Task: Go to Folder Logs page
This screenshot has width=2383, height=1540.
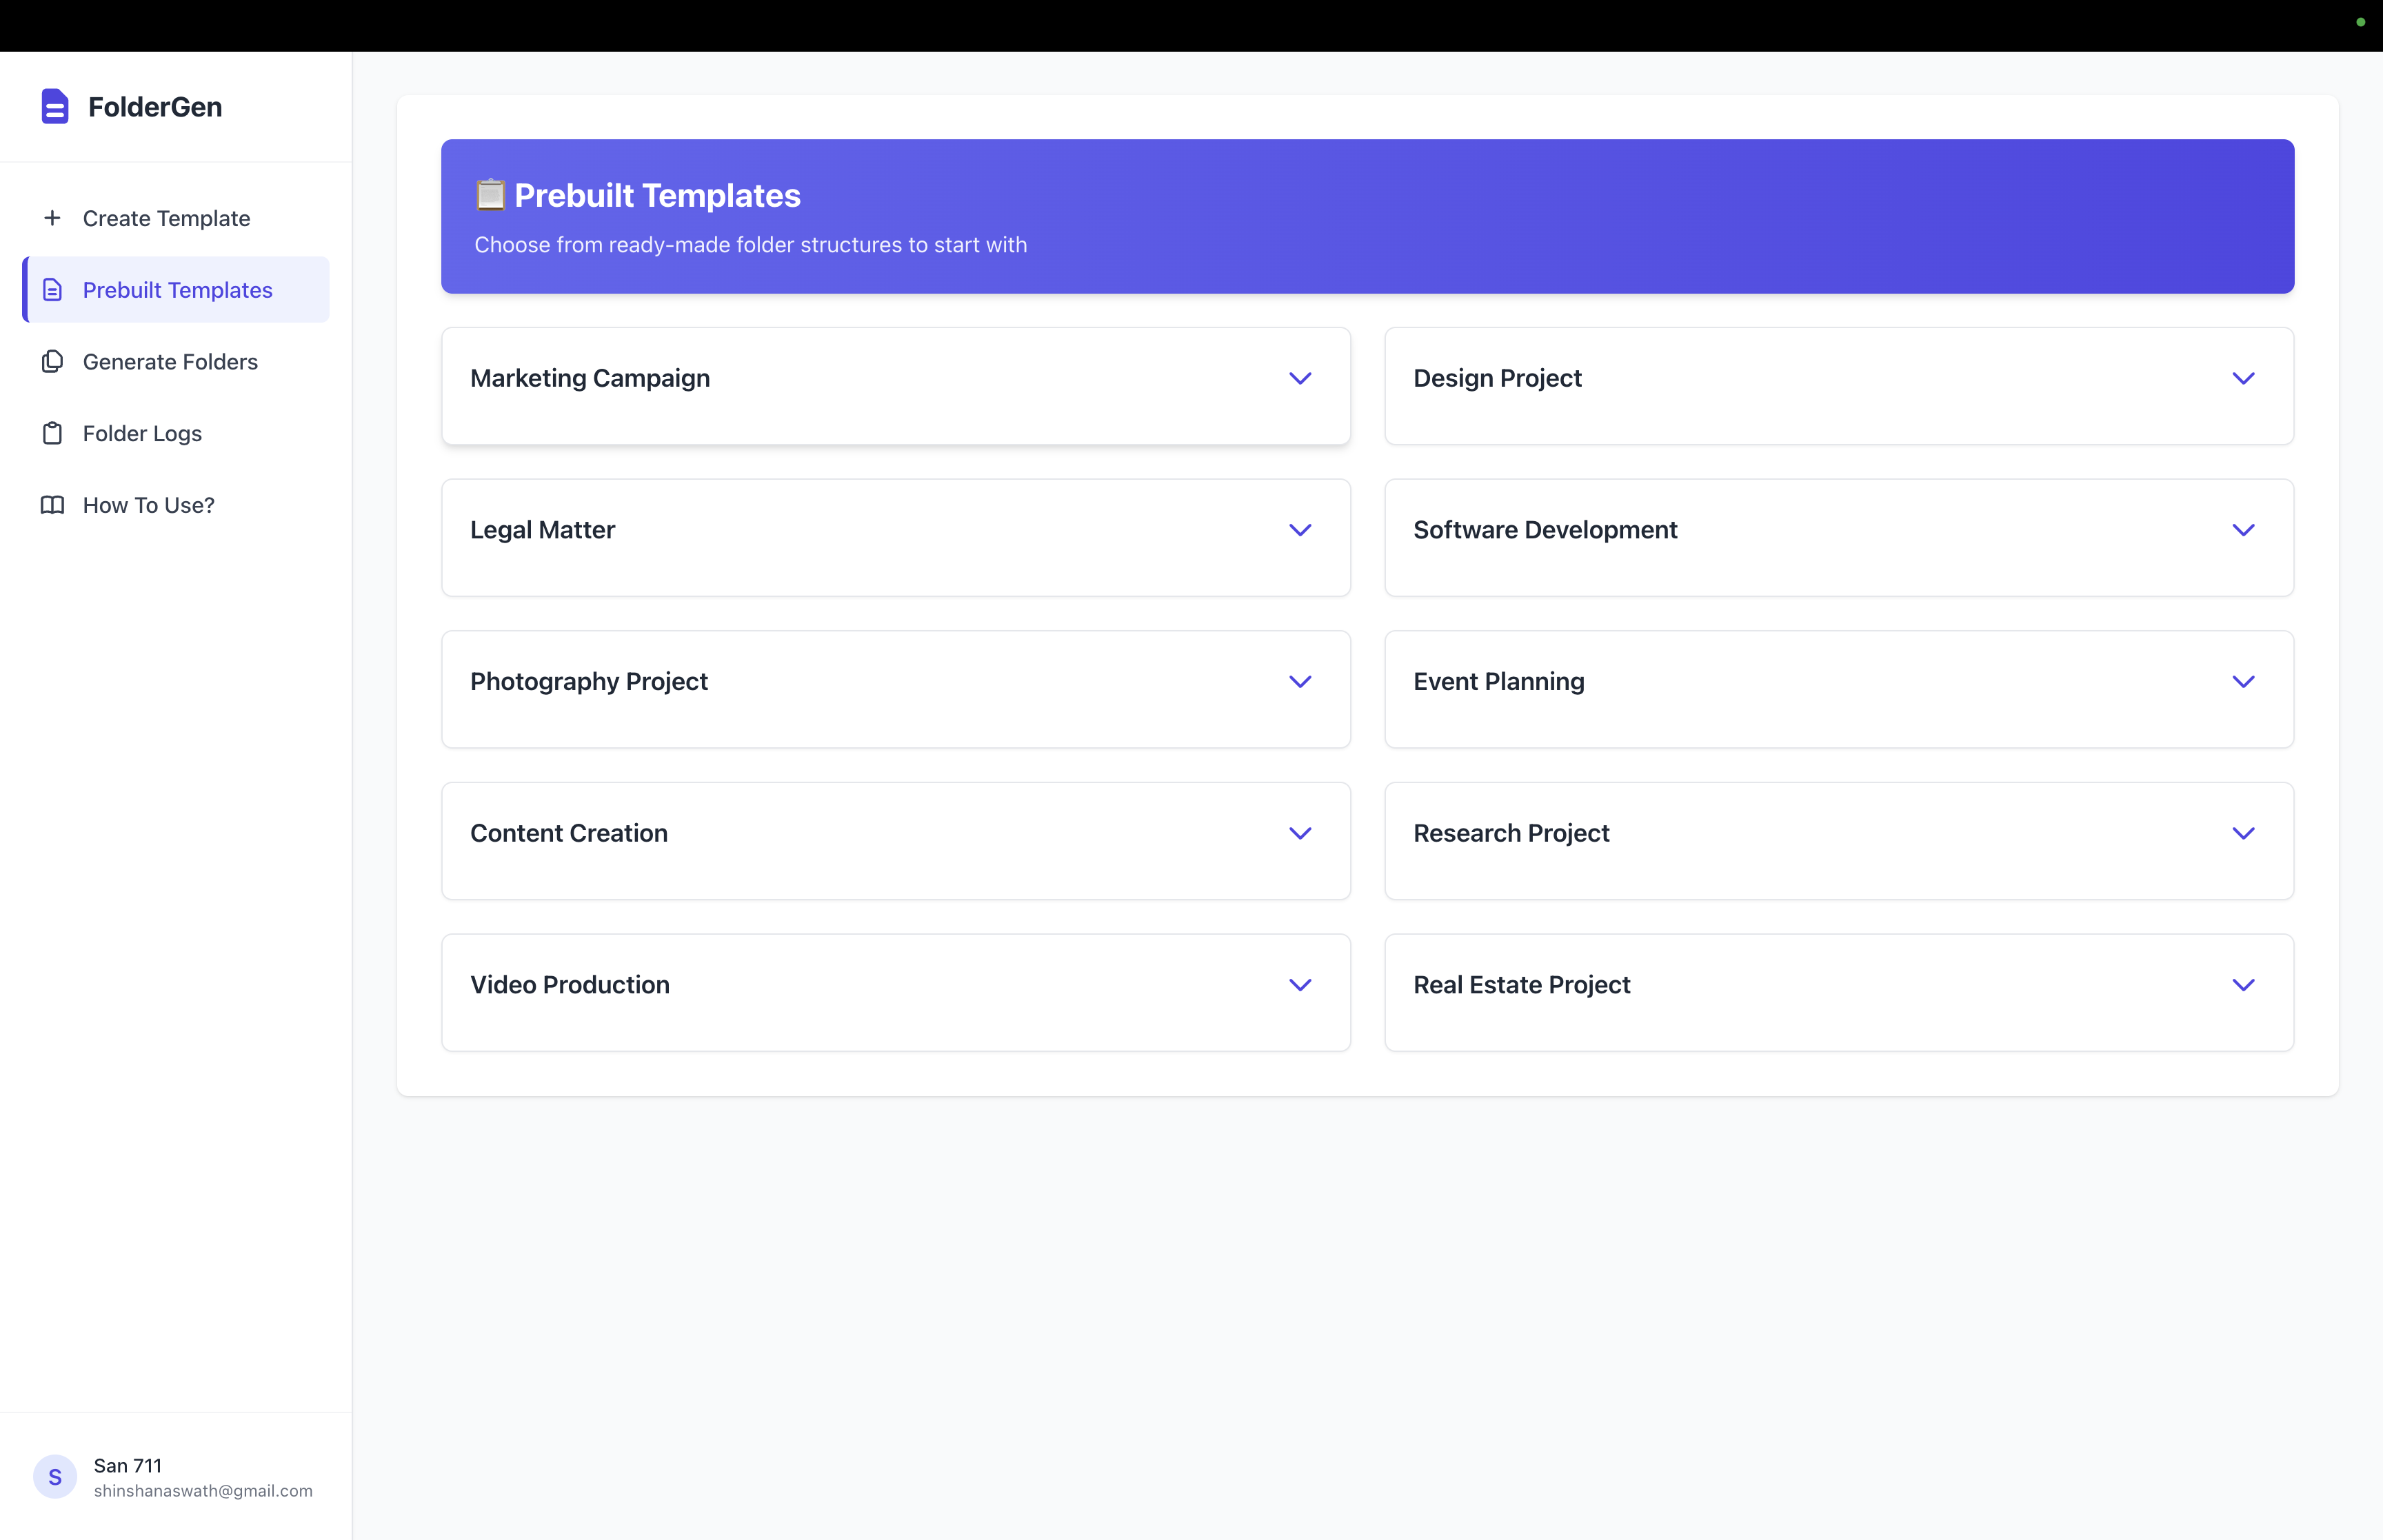Action: (x=142, y=433)
